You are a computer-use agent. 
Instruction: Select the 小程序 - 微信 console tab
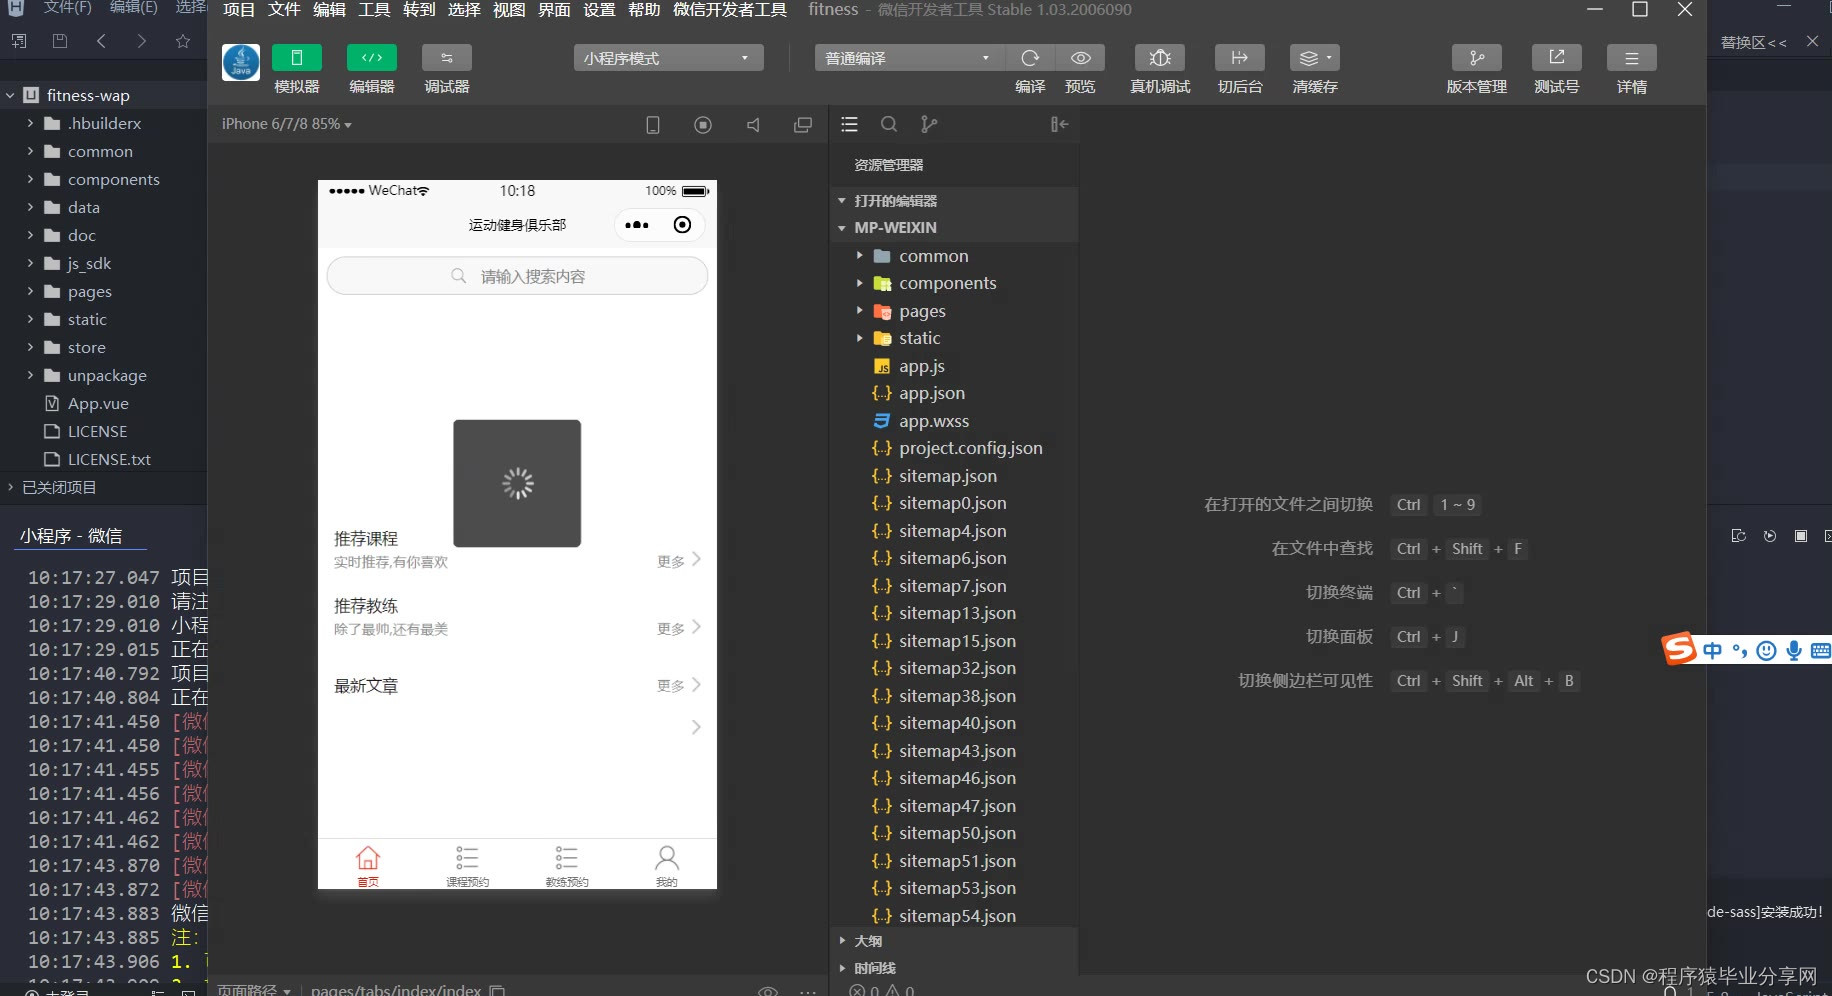71,536
